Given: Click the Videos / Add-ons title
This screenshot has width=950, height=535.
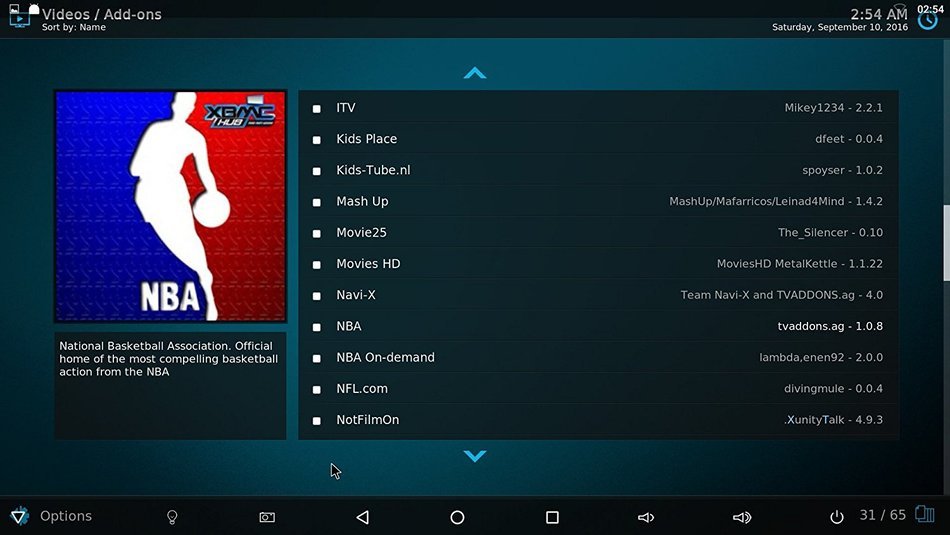Looking at the screenshot, I should 102,14.
